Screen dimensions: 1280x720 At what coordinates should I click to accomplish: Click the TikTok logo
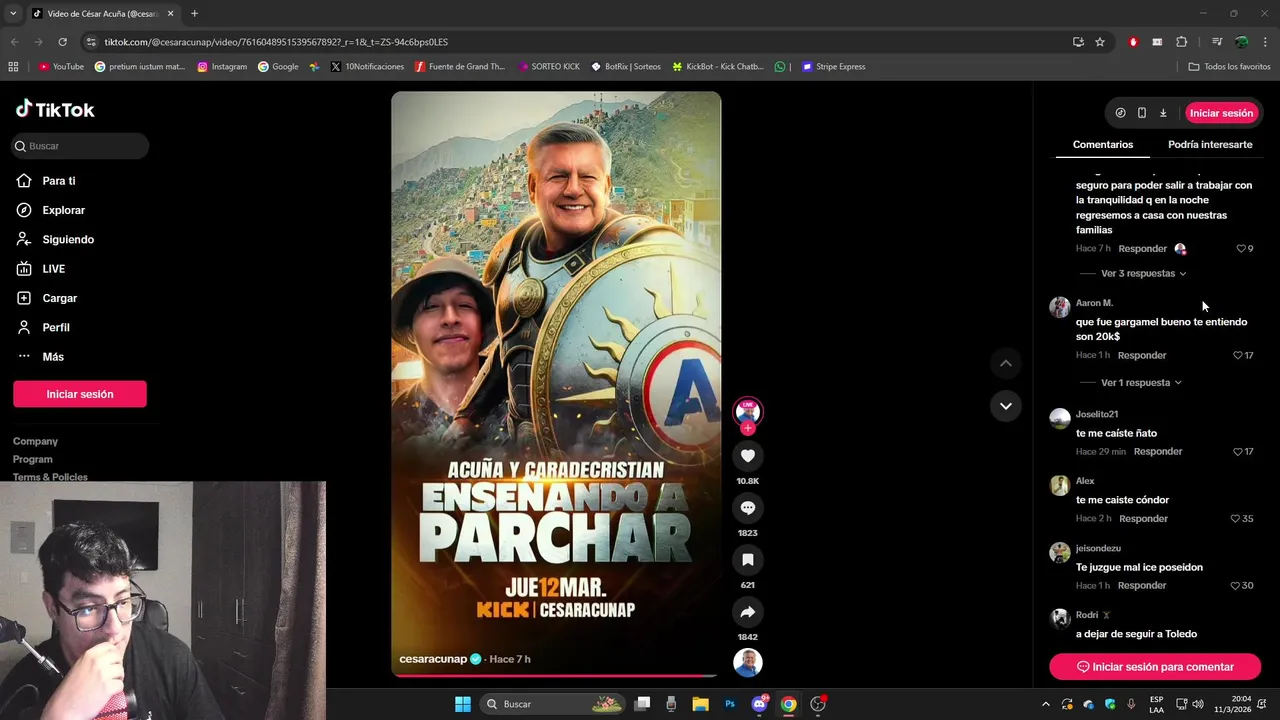tap(55, 109)
